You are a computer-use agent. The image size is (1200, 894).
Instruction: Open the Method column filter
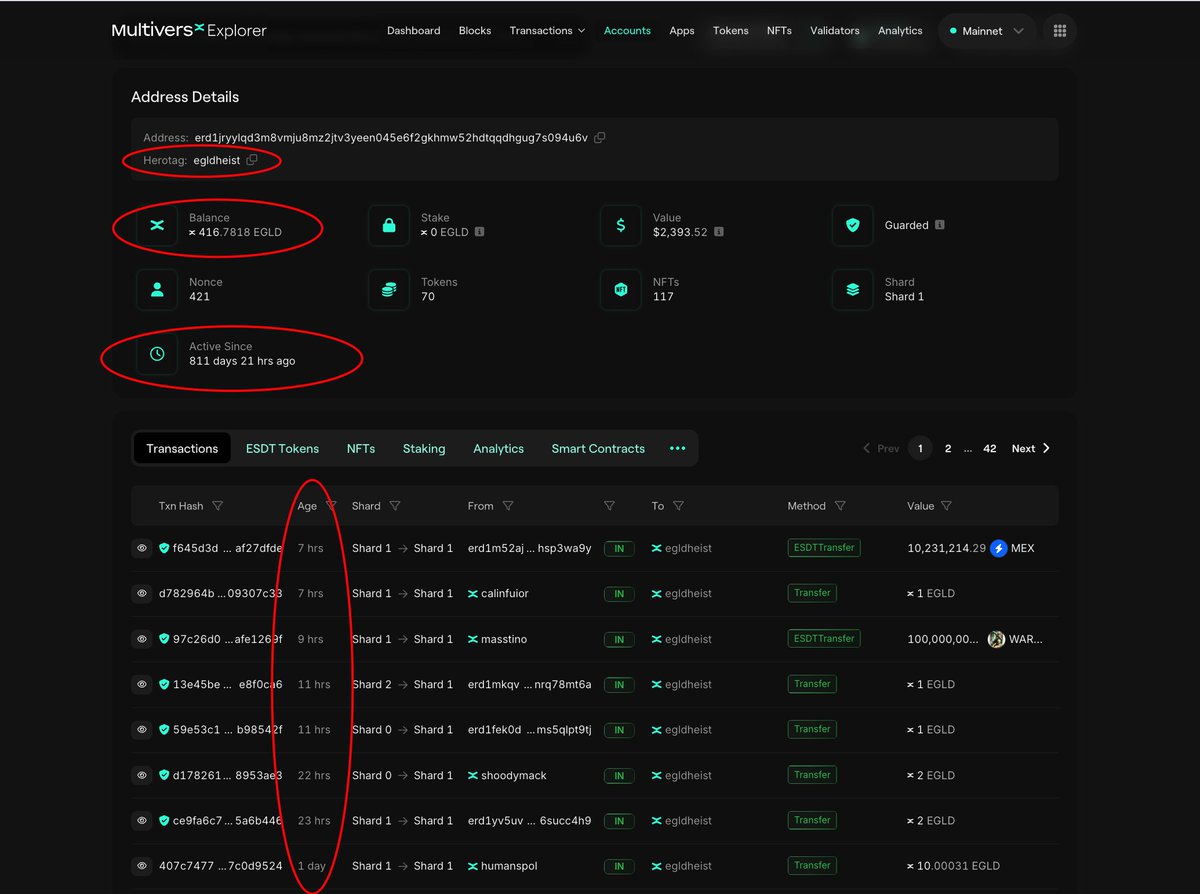[x=840, y=506]
